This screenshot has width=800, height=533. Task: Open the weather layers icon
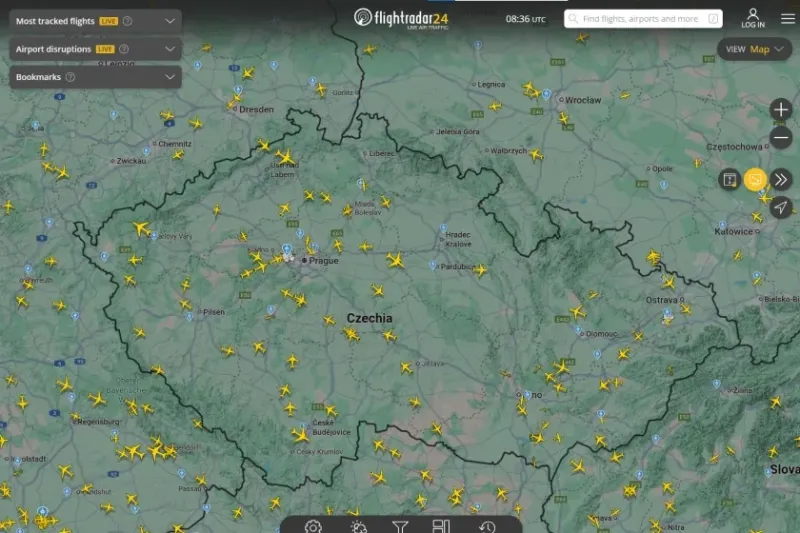358,526
